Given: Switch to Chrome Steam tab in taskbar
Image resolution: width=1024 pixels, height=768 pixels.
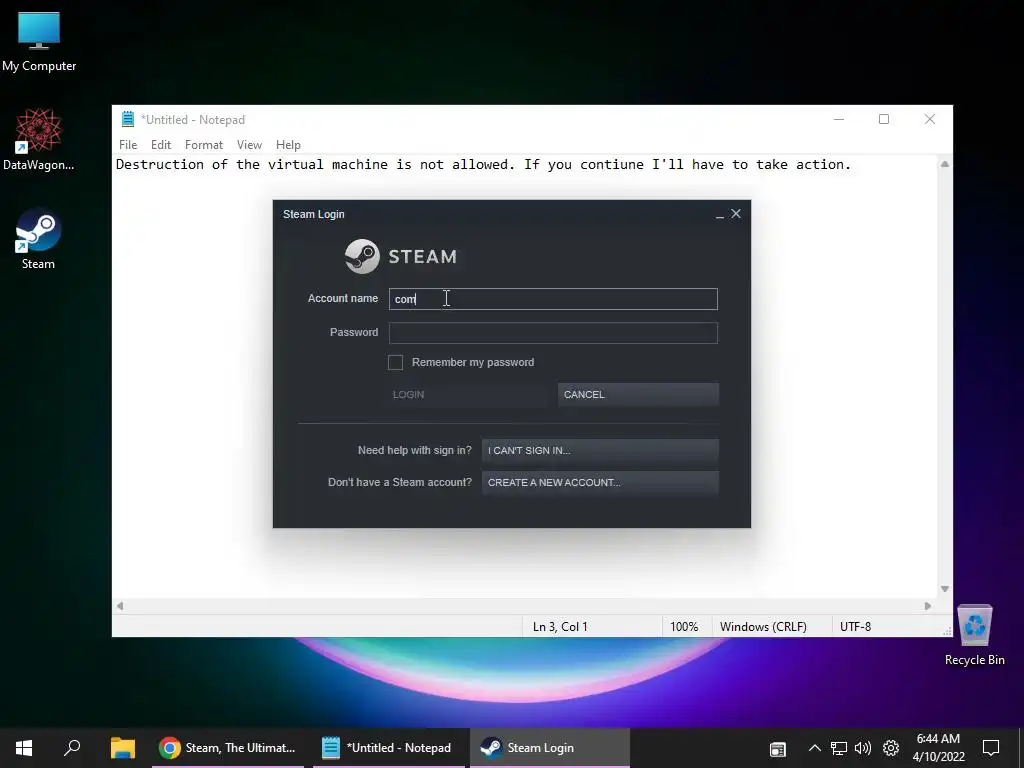Looking at the screenshot, I should pos(227,748).
